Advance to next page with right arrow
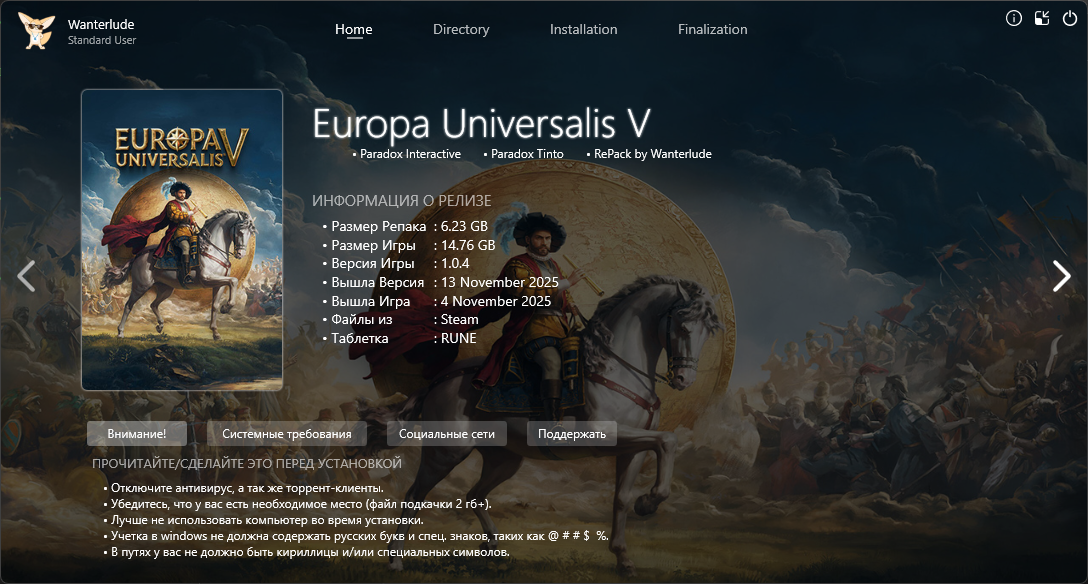The image size is (1088, 584). pyautogui.click(x=1061, y=276)
